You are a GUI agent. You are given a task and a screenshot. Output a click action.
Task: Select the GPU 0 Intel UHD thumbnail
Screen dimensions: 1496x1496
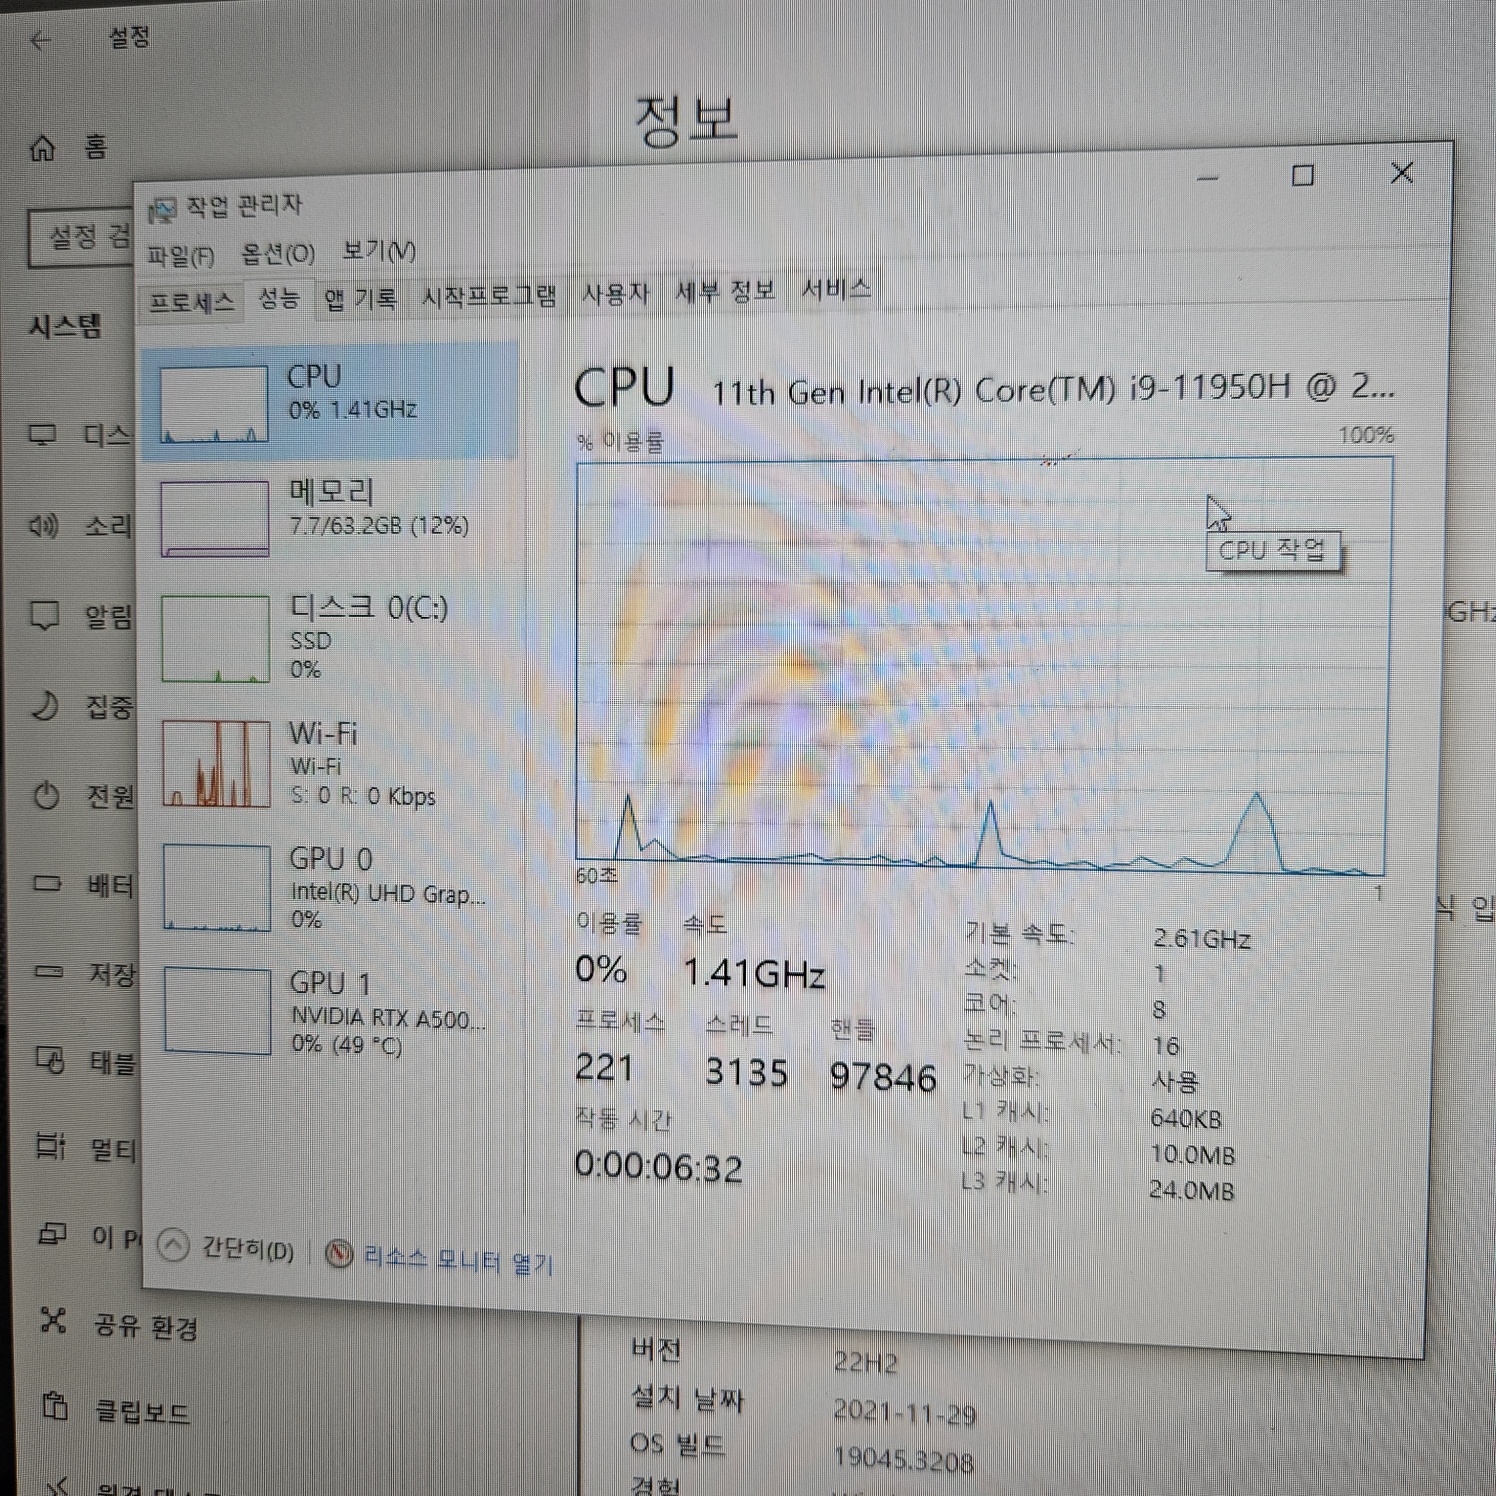click(x=217, y=888)
